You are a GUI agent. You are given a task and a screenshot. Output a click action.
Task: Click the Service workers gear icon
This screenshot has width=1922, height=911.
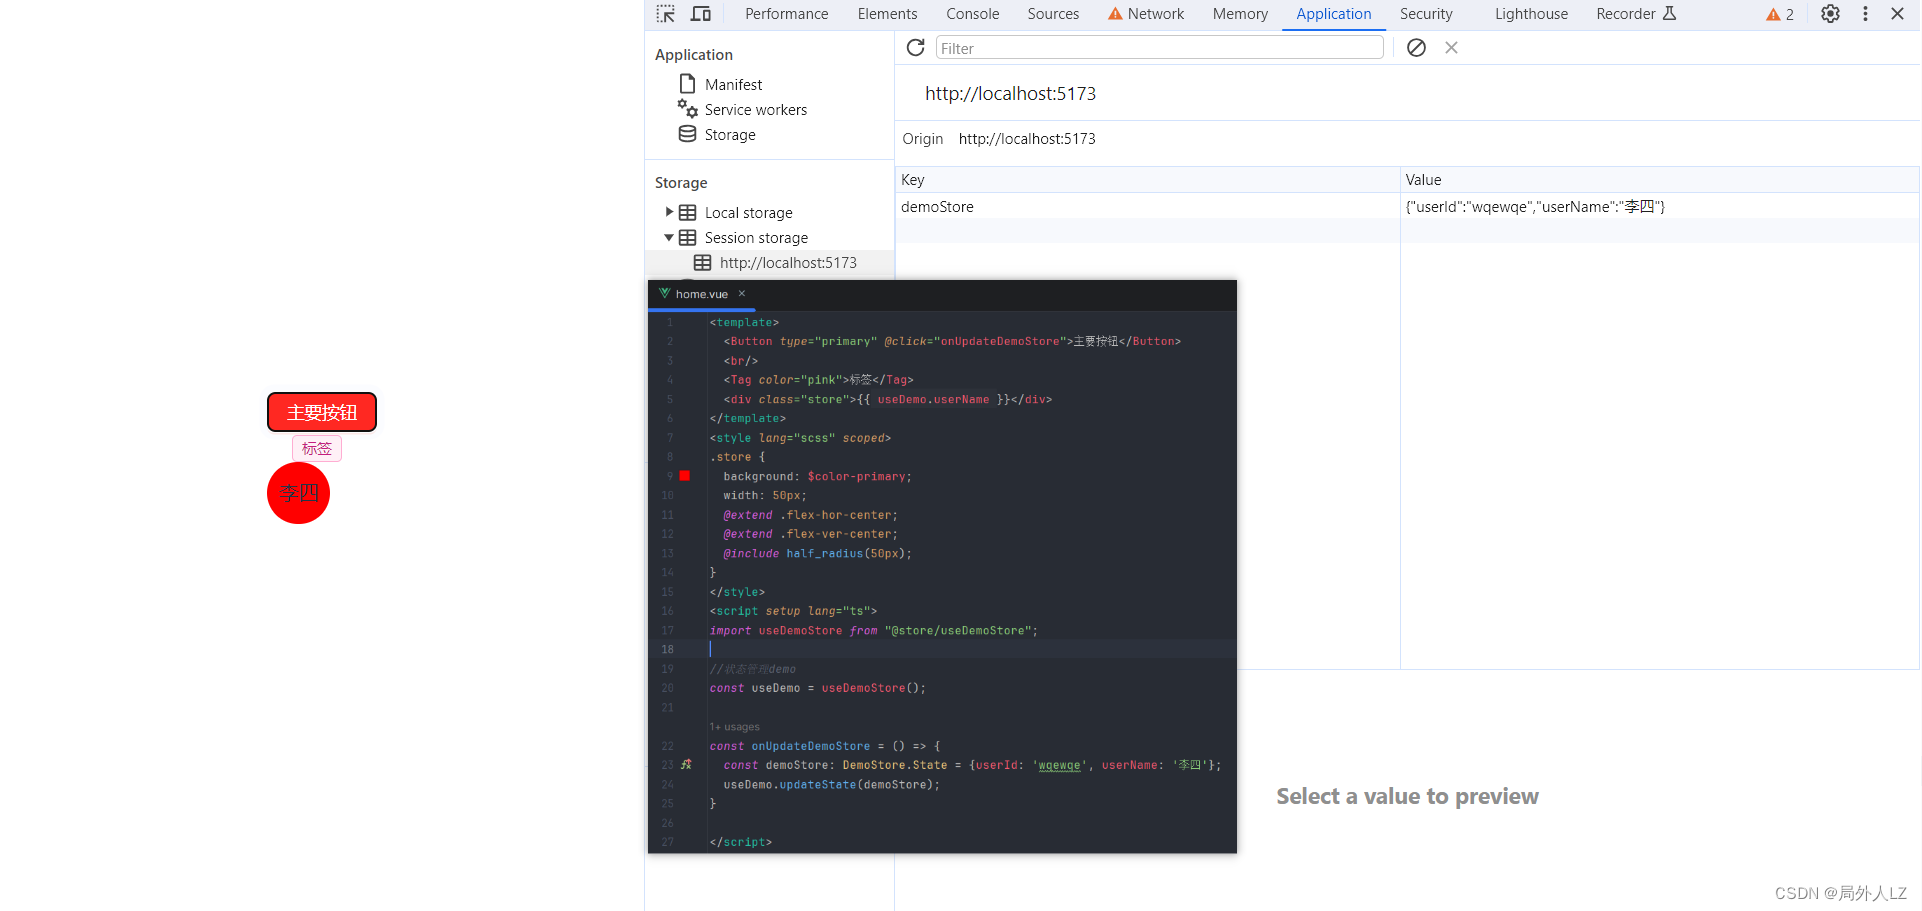pyautogui.click(x=687, y=109)
